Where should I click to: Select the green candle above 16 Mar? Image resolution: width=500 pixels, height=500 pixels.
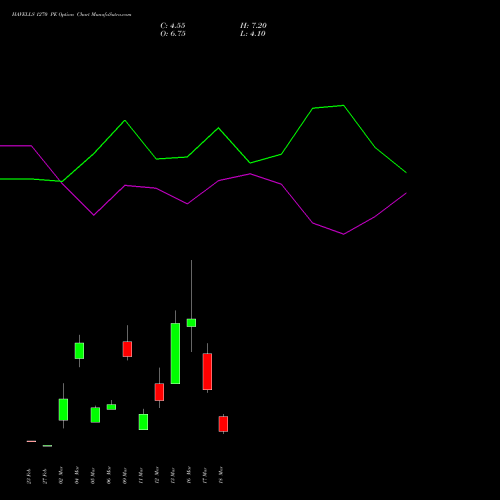(x=191, y=323)
